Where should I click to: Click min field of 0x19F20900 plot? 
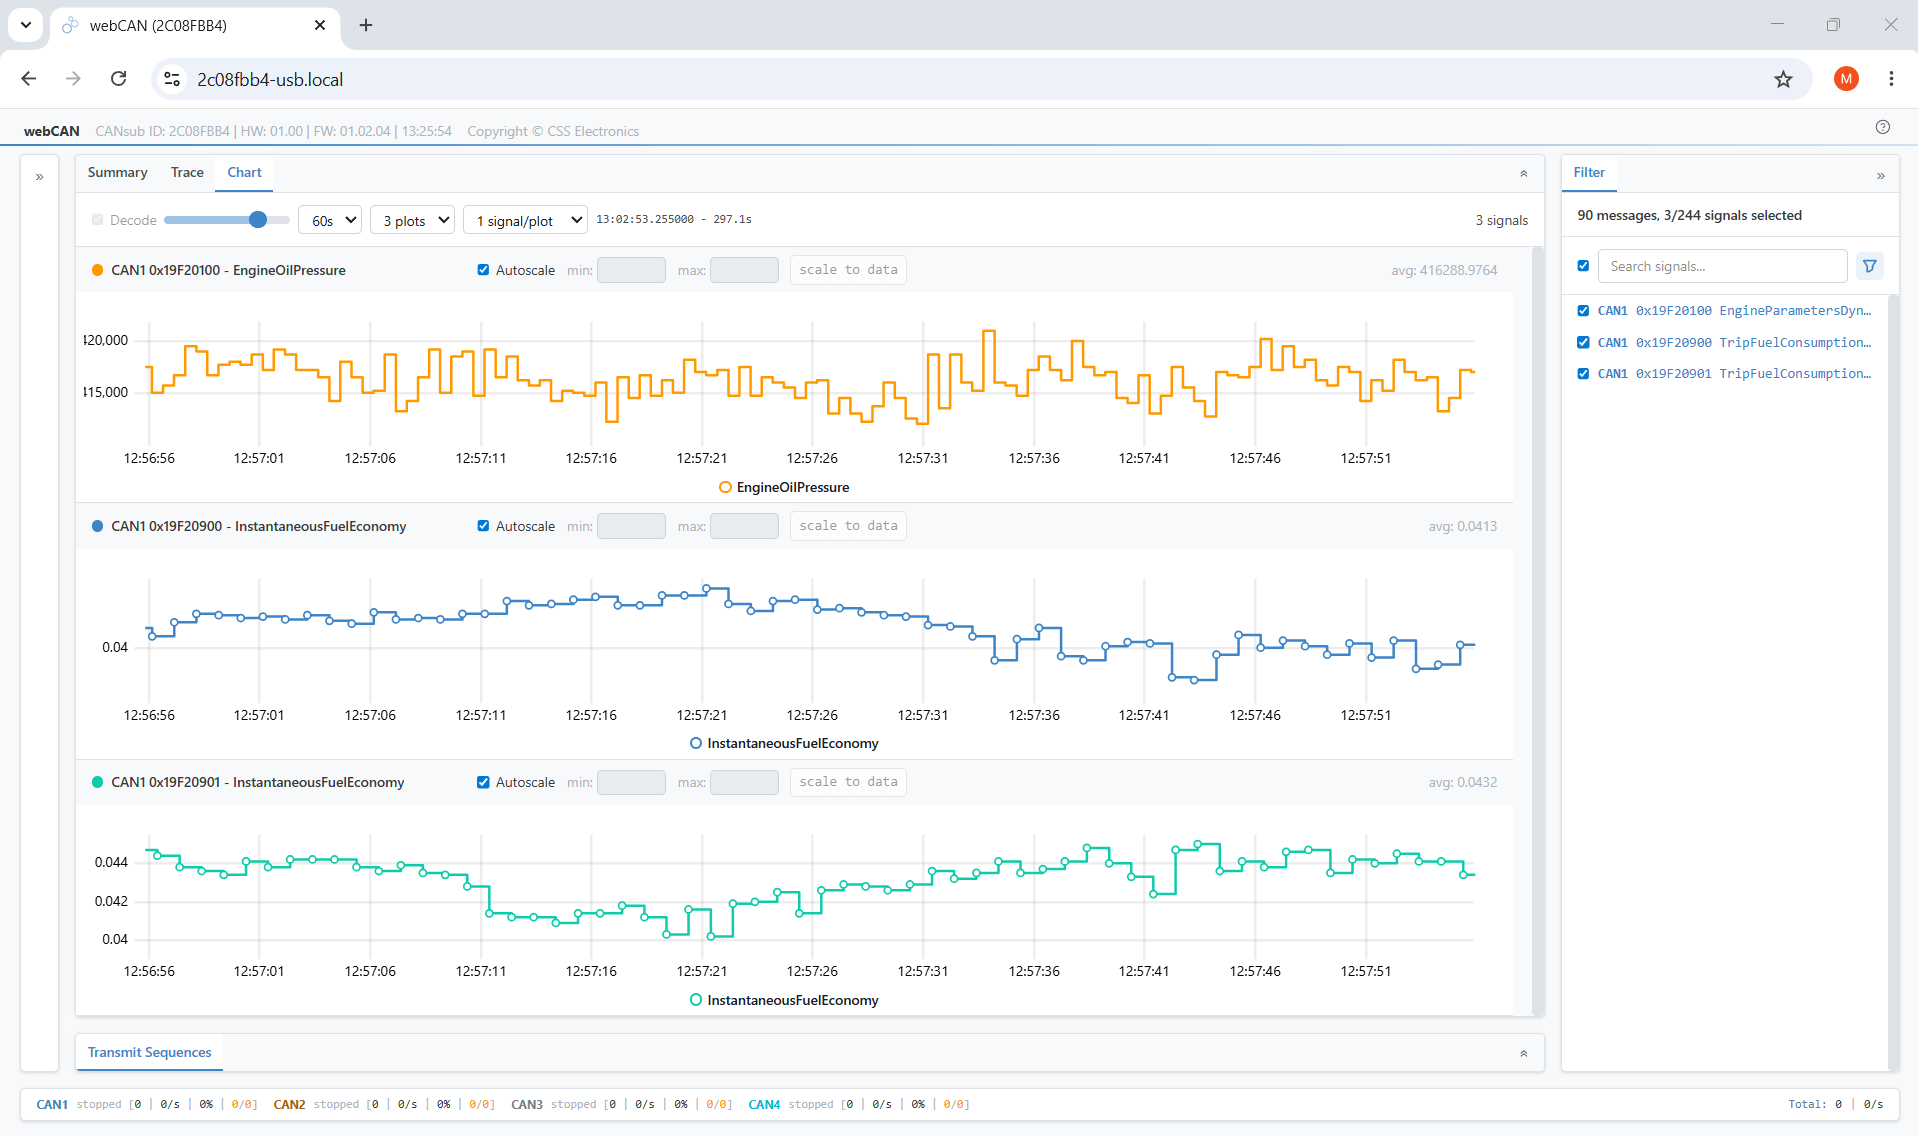[631, 526]
